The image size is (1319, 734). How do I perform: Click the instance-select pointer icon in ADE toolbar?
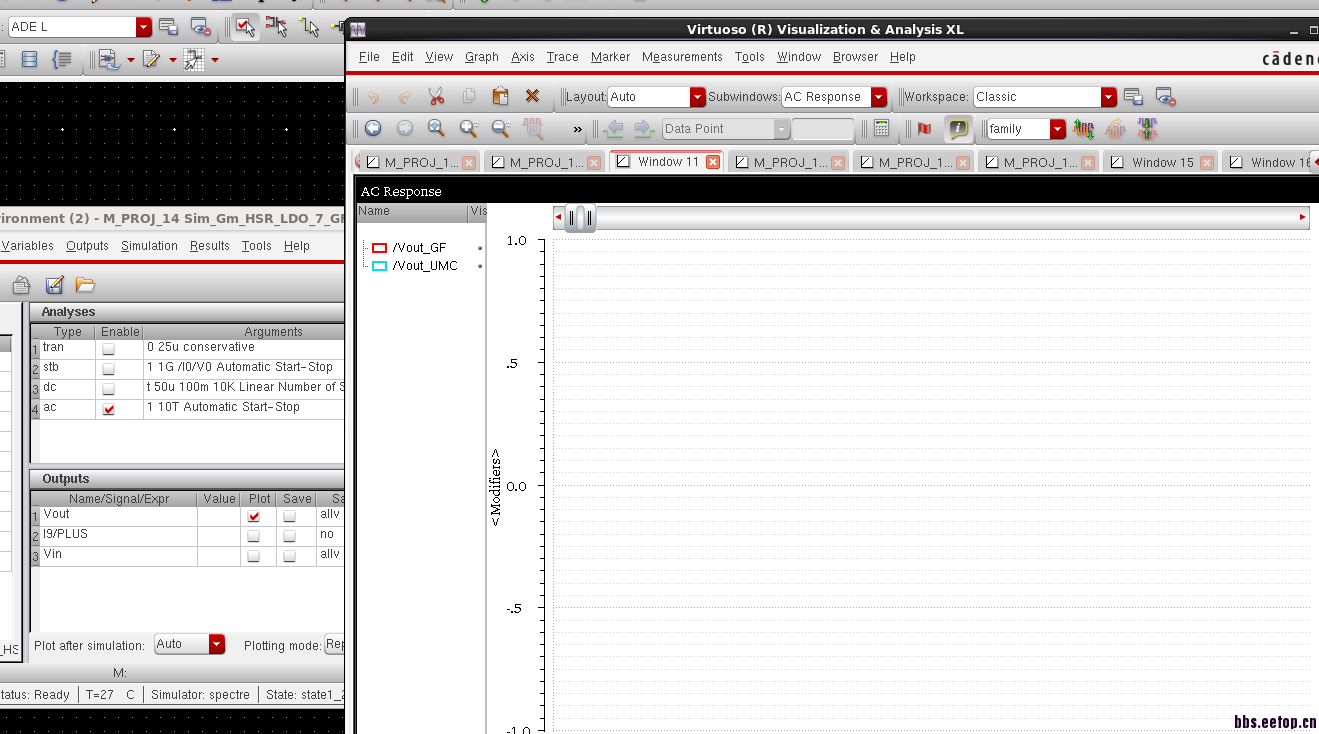(x=277, y=27)
